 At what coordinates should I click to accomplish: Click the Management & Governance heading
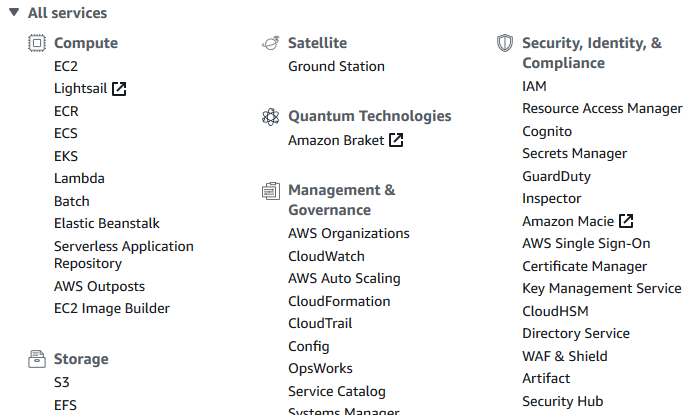(342, 200)
